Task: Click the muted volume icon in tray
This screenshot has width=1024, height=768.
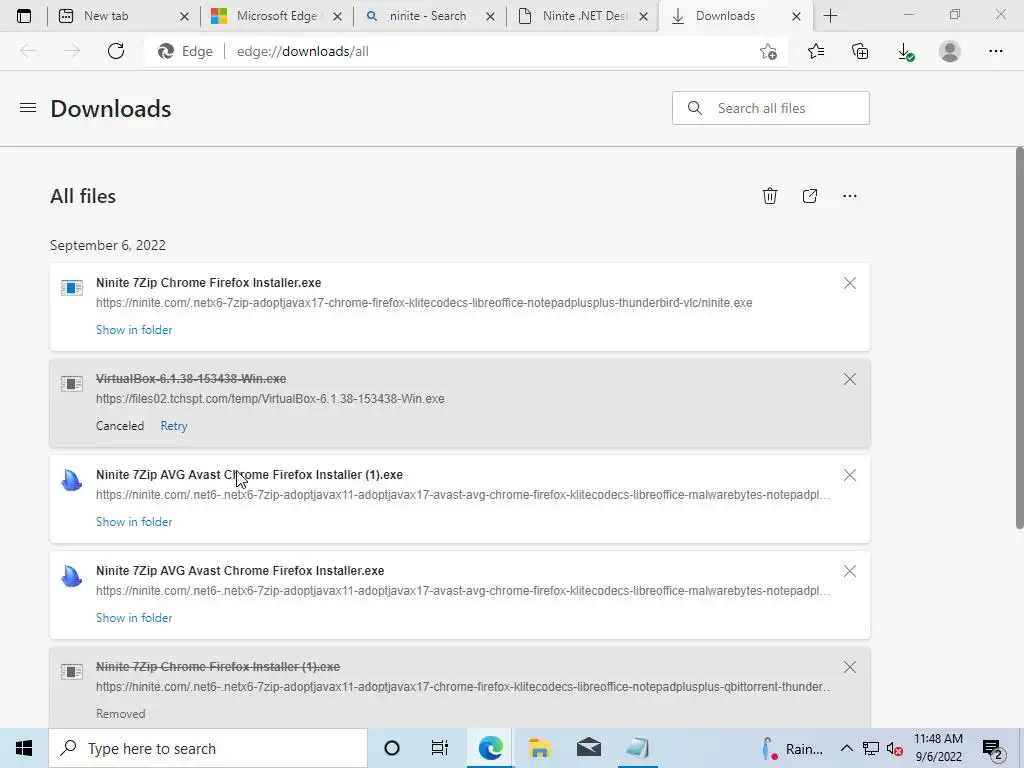Action: pos(895,748)
